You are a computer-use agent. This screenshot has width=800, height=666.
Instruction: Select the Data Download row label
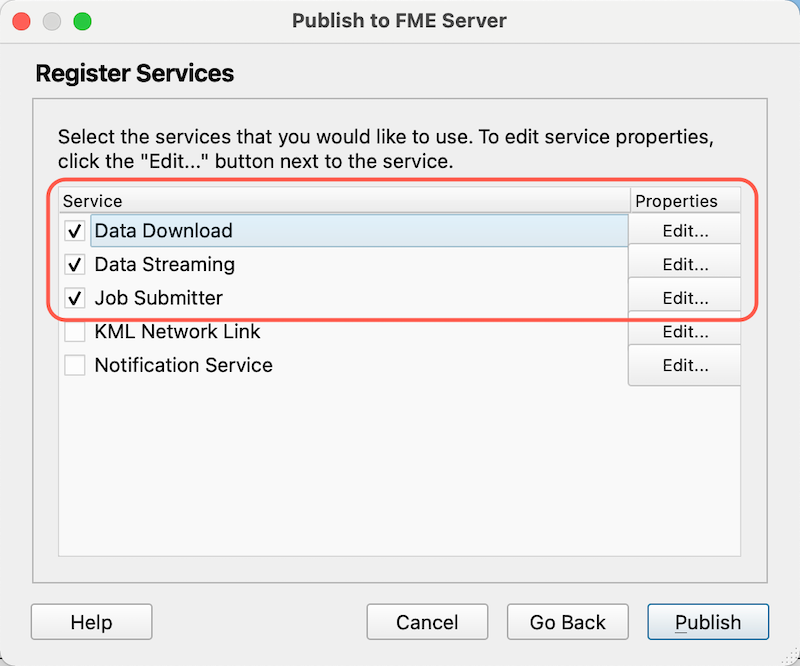[x=164, y=231]
